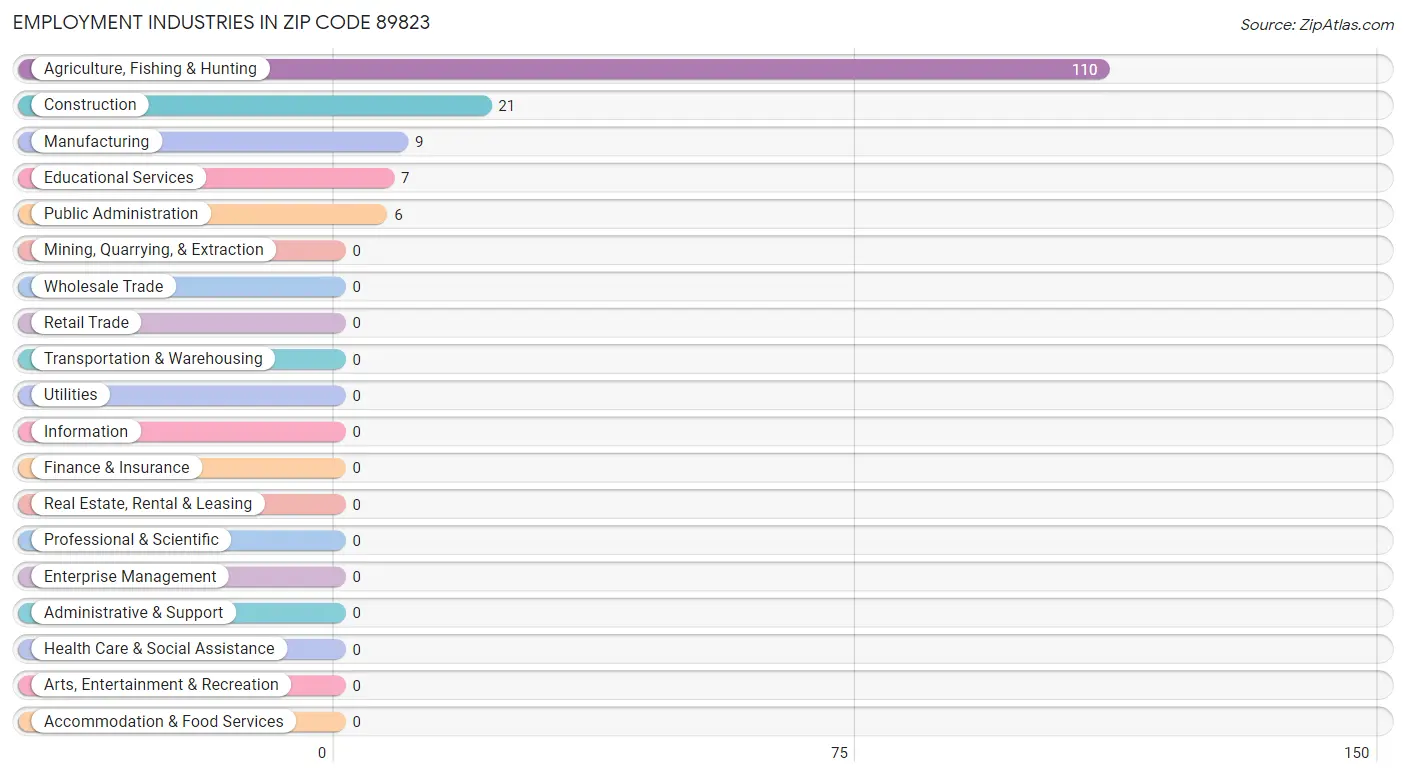Select Mining, Quarrying, & Extraction label
Viewport: 1406px width, 776px height.
coord(154,250)
